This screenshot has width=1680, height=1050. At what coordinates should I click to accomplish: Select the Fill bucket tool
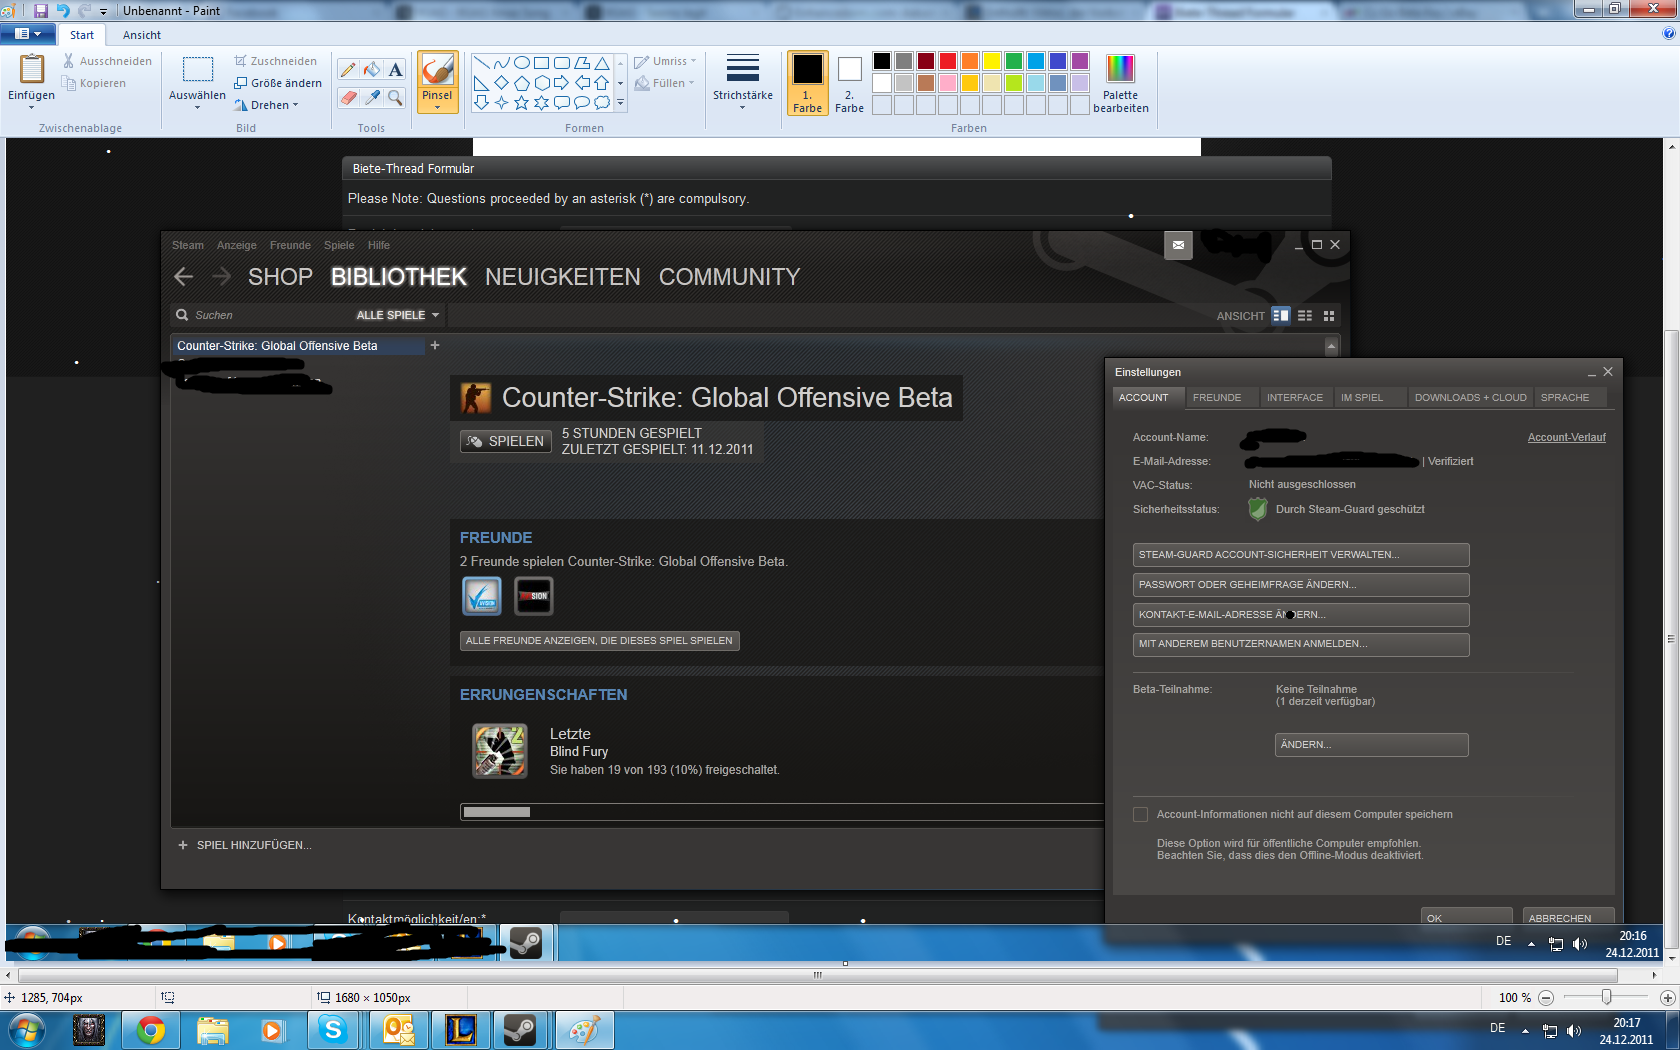coord(372,69)
